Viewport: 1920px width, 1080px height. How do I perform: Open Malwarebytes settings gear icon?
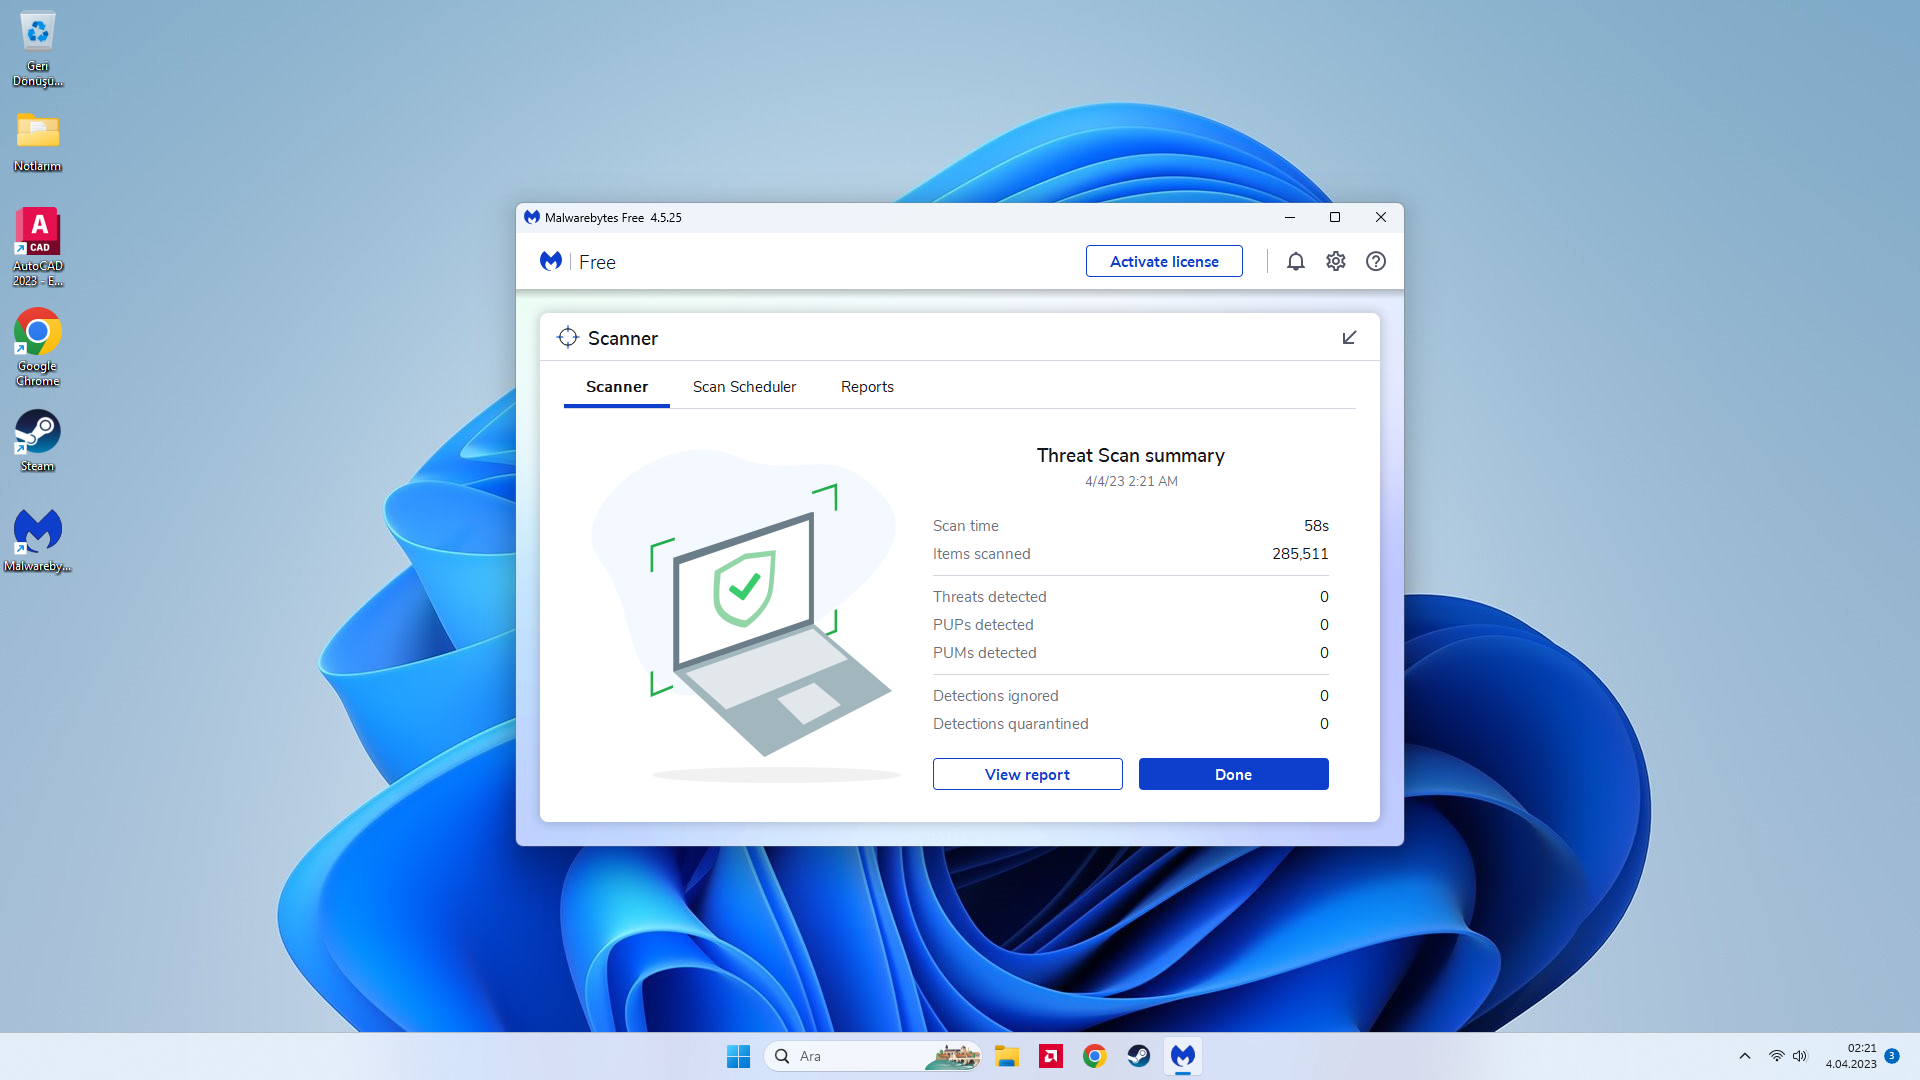point(1336,261)
